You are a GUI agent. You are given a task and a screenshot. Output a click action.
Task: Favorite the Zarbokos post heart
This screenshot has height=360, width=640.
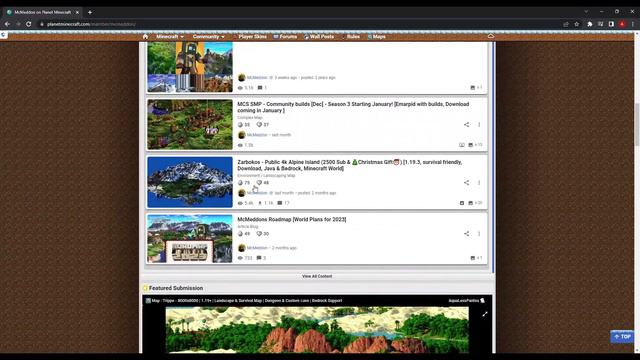(x=259, y=182)
